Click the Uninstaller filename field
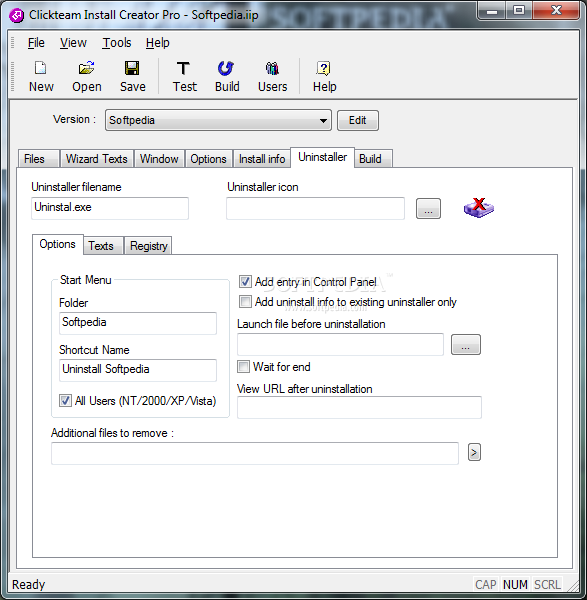The width and height of the screenshot is (587, 600). (110, 208)
